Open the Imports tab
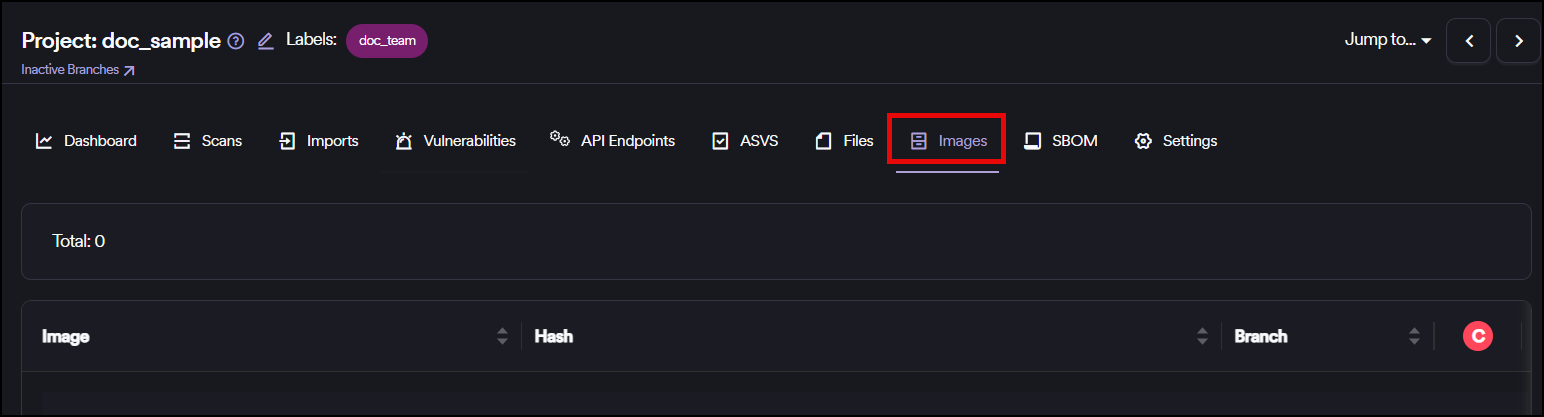 coord(318,141)
